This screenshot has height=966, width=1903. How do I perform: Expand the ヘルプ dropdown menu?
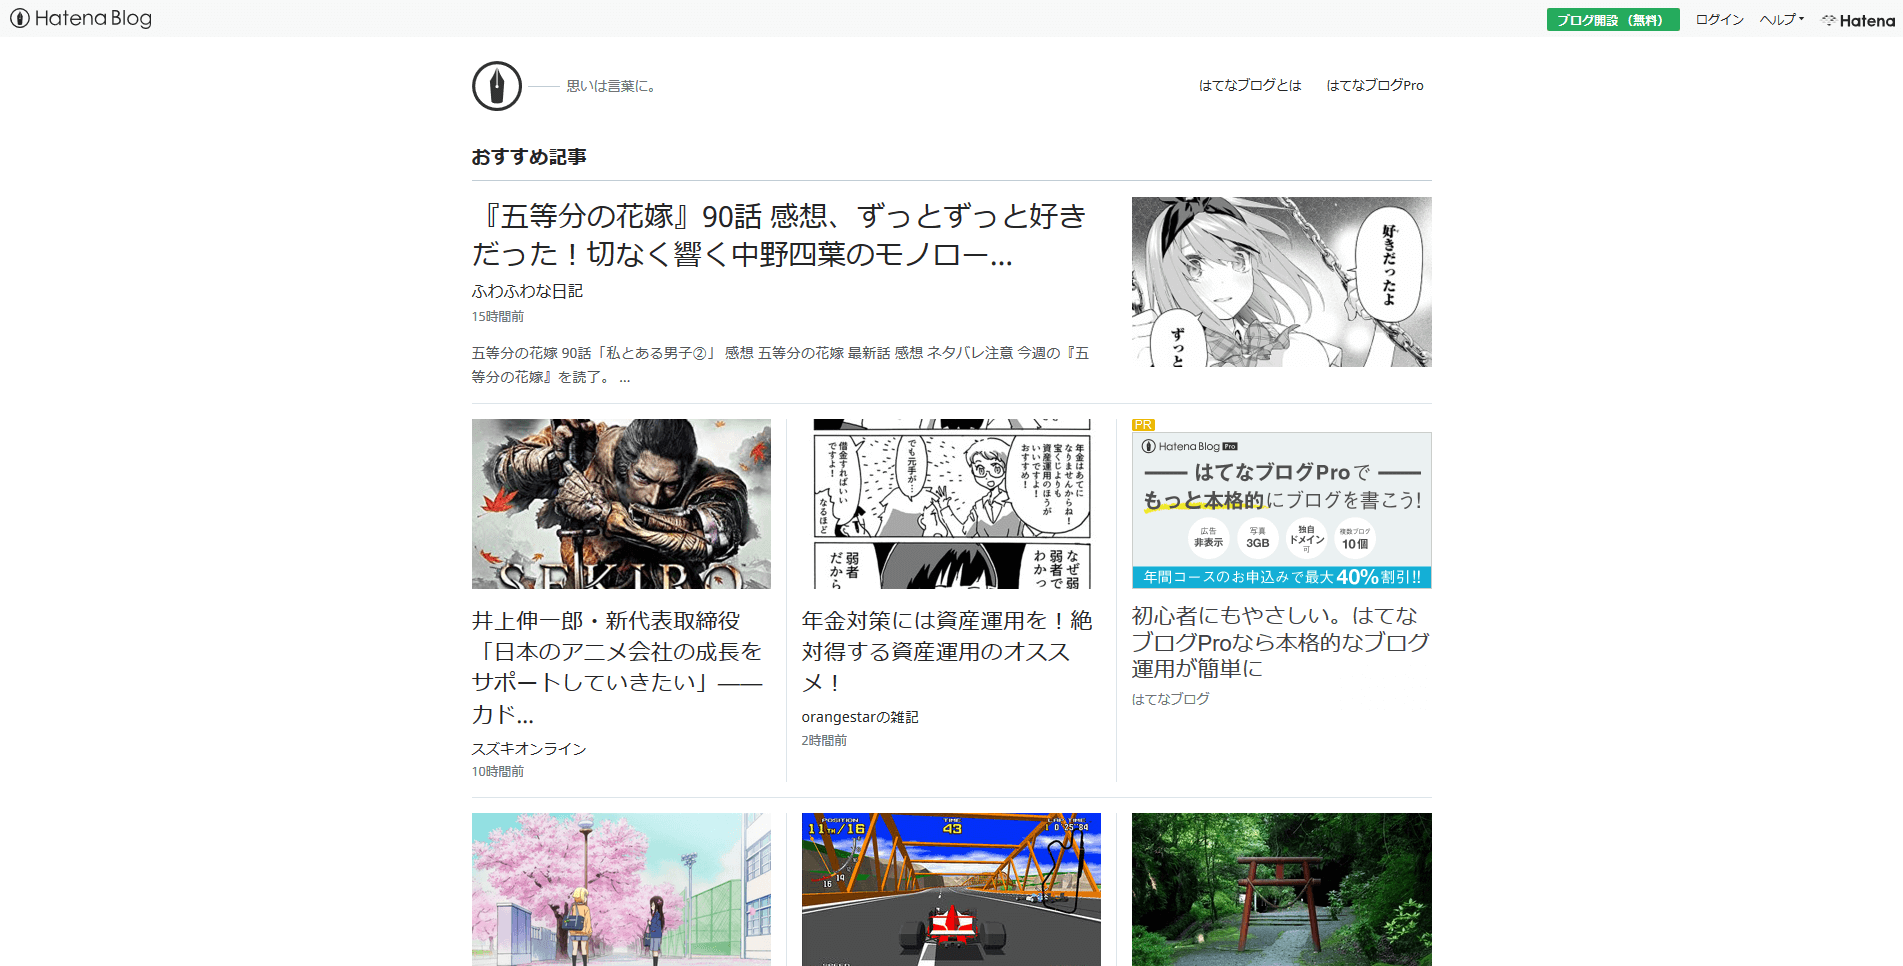1782,20
